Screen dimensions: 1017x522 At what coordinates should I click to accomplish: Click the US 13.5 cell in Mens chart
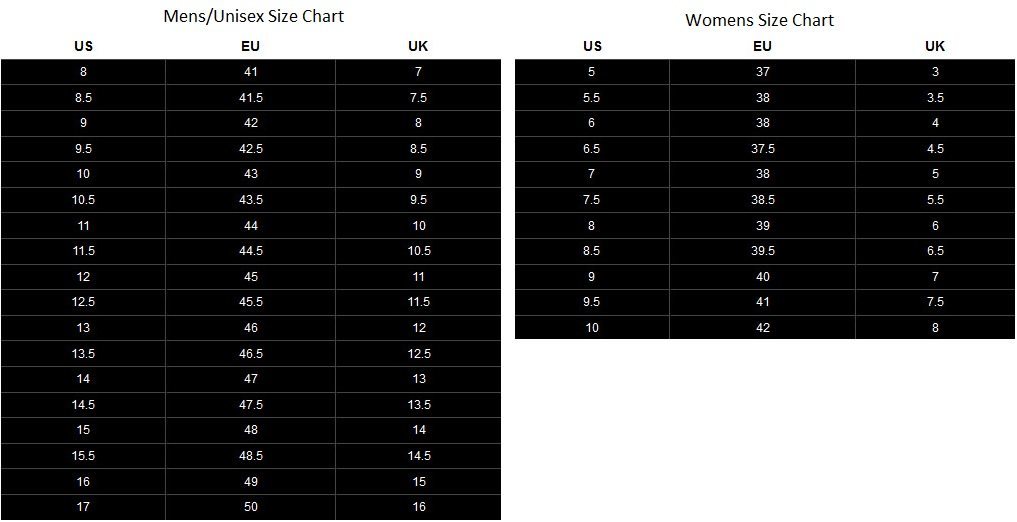point(83,354)
